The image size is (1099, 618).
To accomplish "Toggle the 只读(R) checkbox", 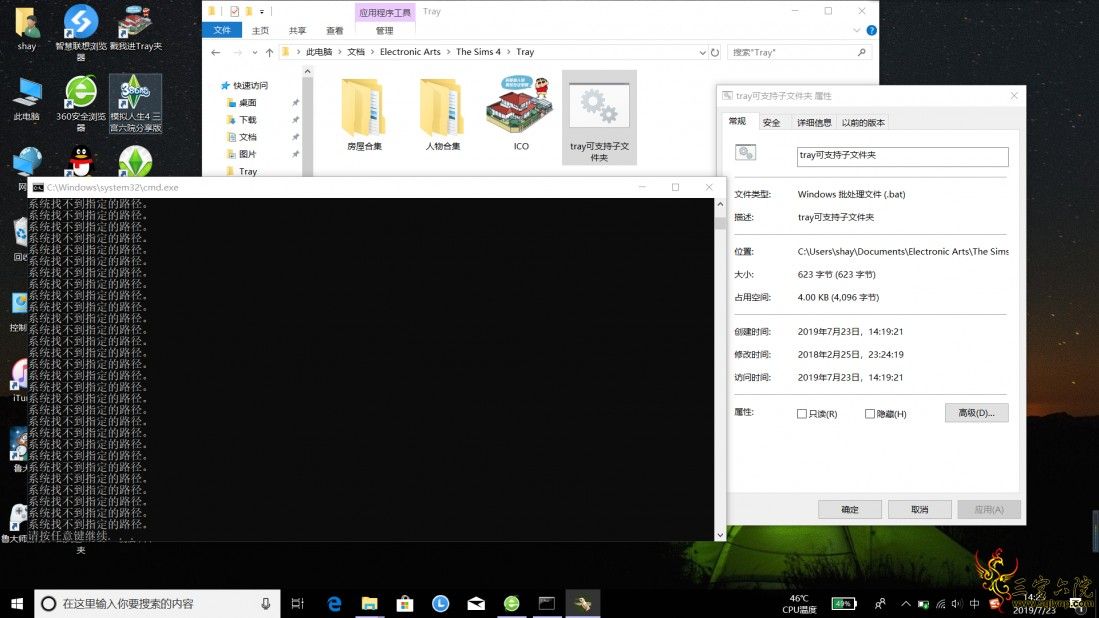I will [802, 413].
